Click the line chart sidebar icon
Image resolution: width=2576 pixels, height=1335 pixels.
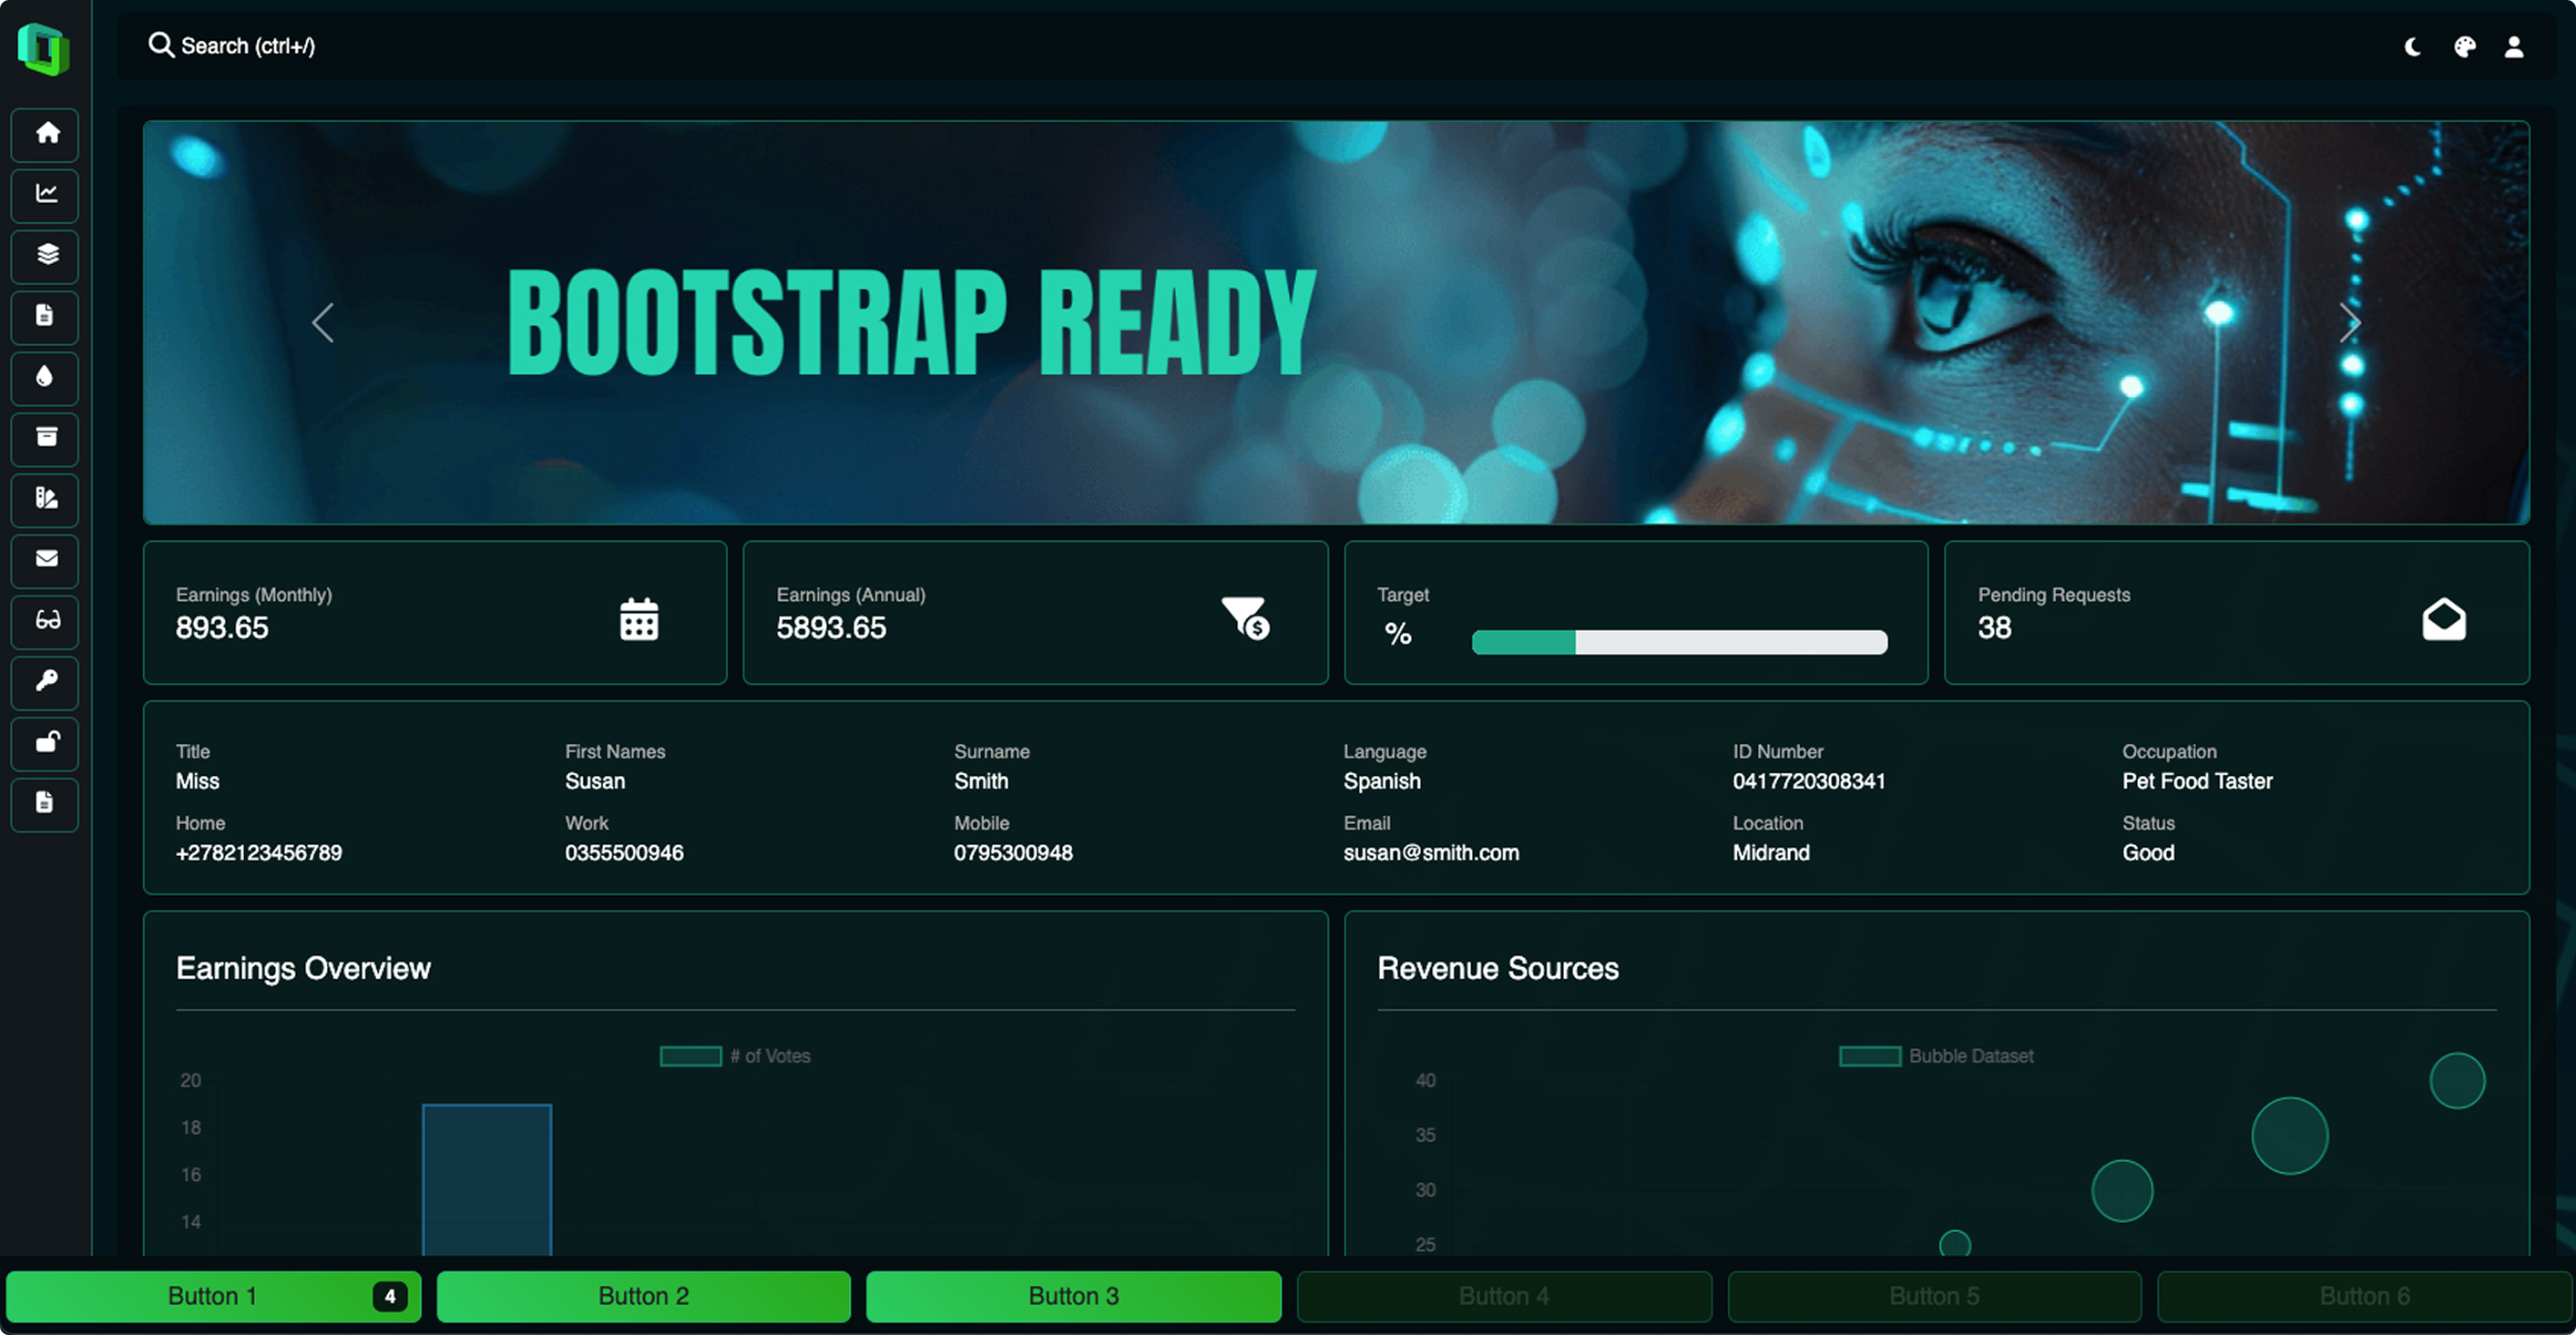point(45,195)
